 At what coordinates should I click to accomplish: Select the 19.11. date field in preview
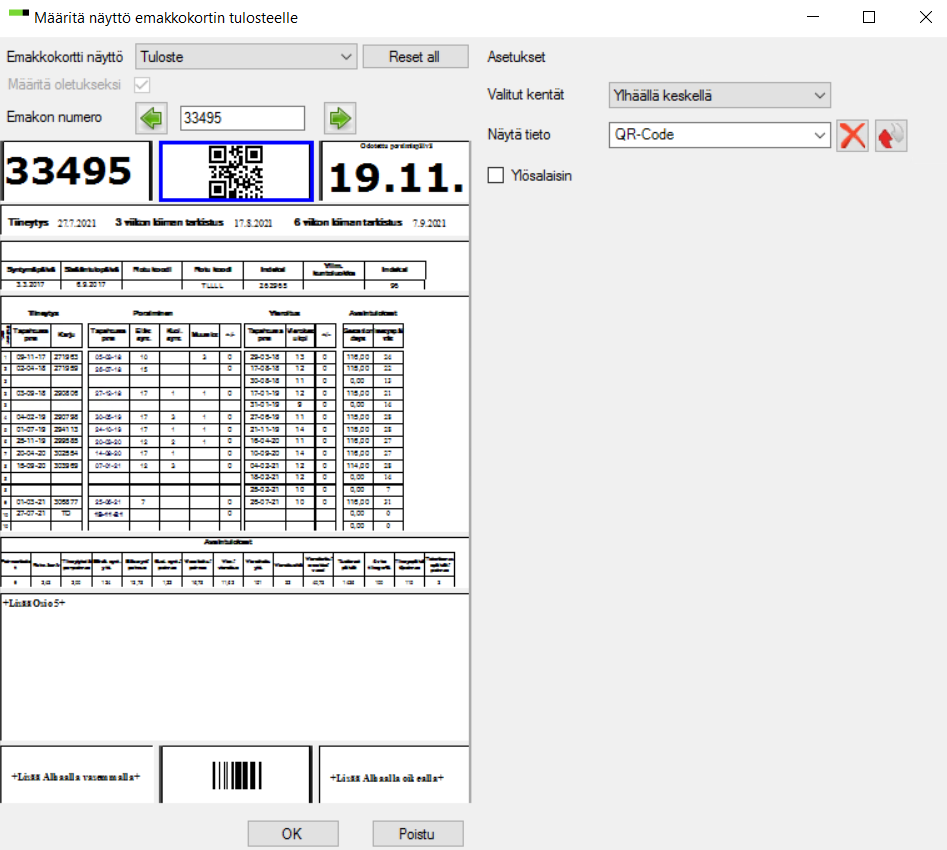394,171
